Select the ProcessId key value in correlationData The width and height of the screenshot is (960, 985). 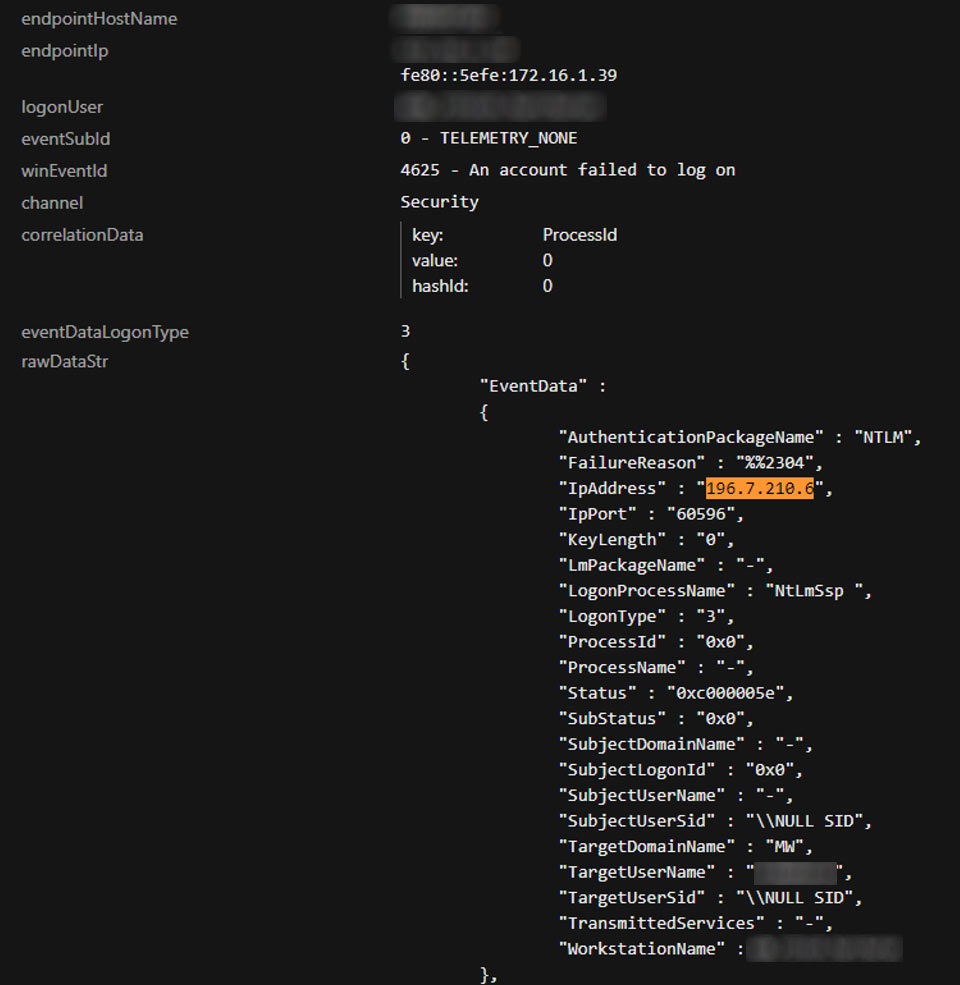point(579,235)
